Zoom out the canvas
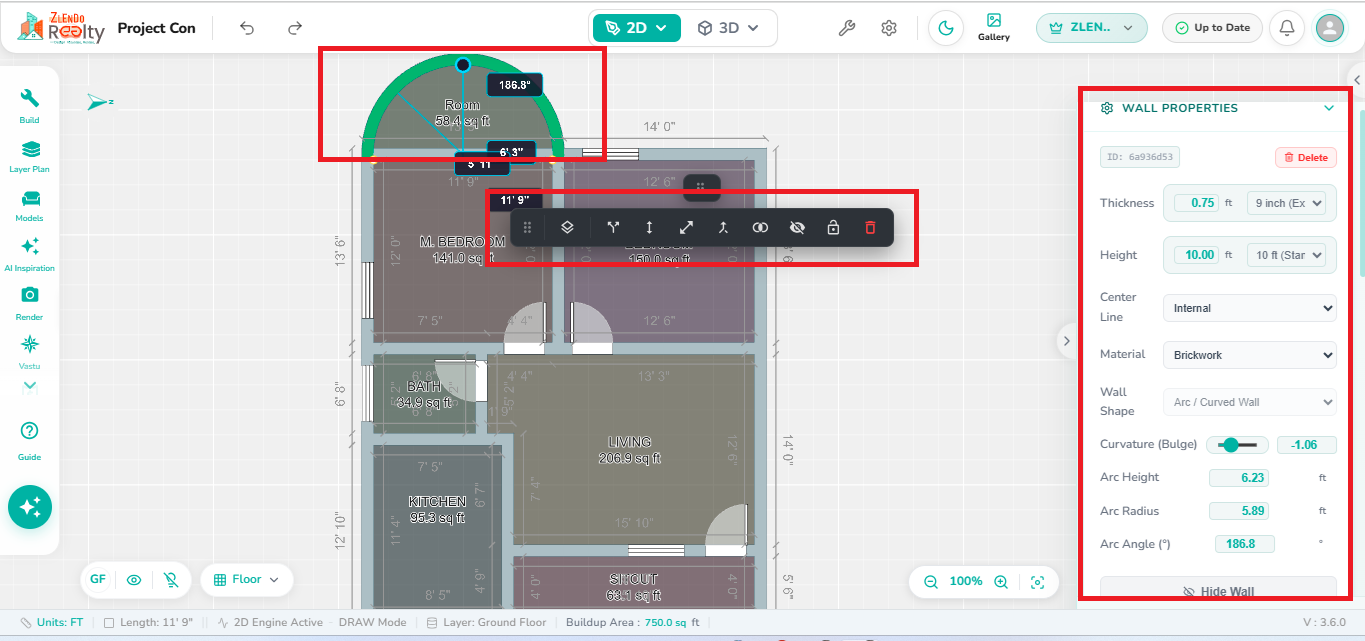The image size is (1365, 641). click(x=931, y=581)
